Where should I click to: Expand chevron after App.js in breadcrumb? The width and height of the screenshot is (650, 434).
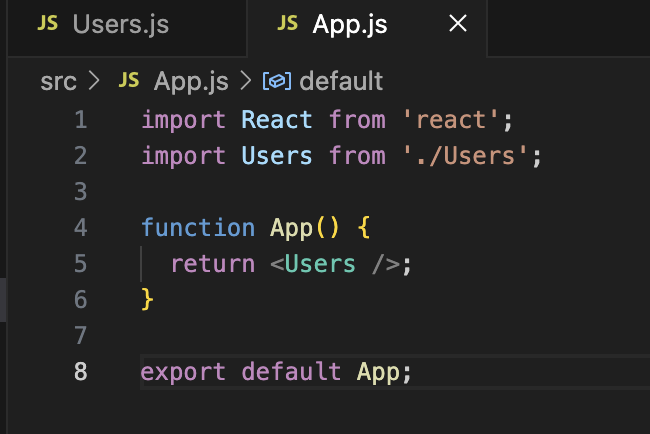246,80
